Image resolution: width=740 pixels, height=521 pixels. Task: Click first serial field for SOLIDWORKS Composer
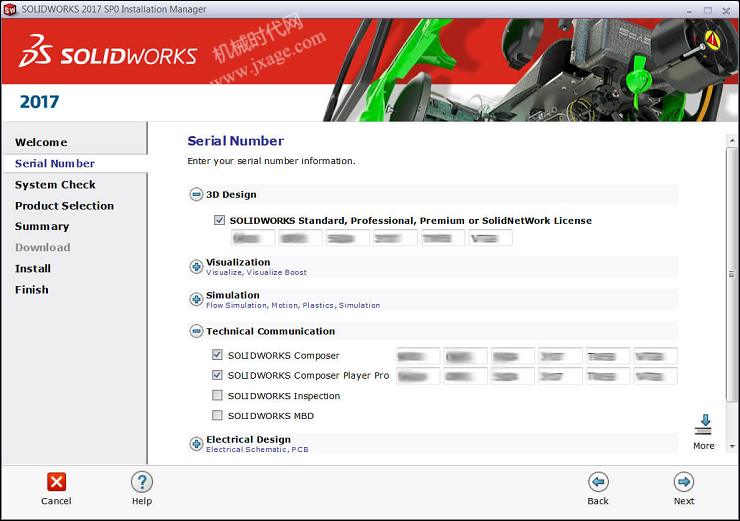[x=418, y=356]
